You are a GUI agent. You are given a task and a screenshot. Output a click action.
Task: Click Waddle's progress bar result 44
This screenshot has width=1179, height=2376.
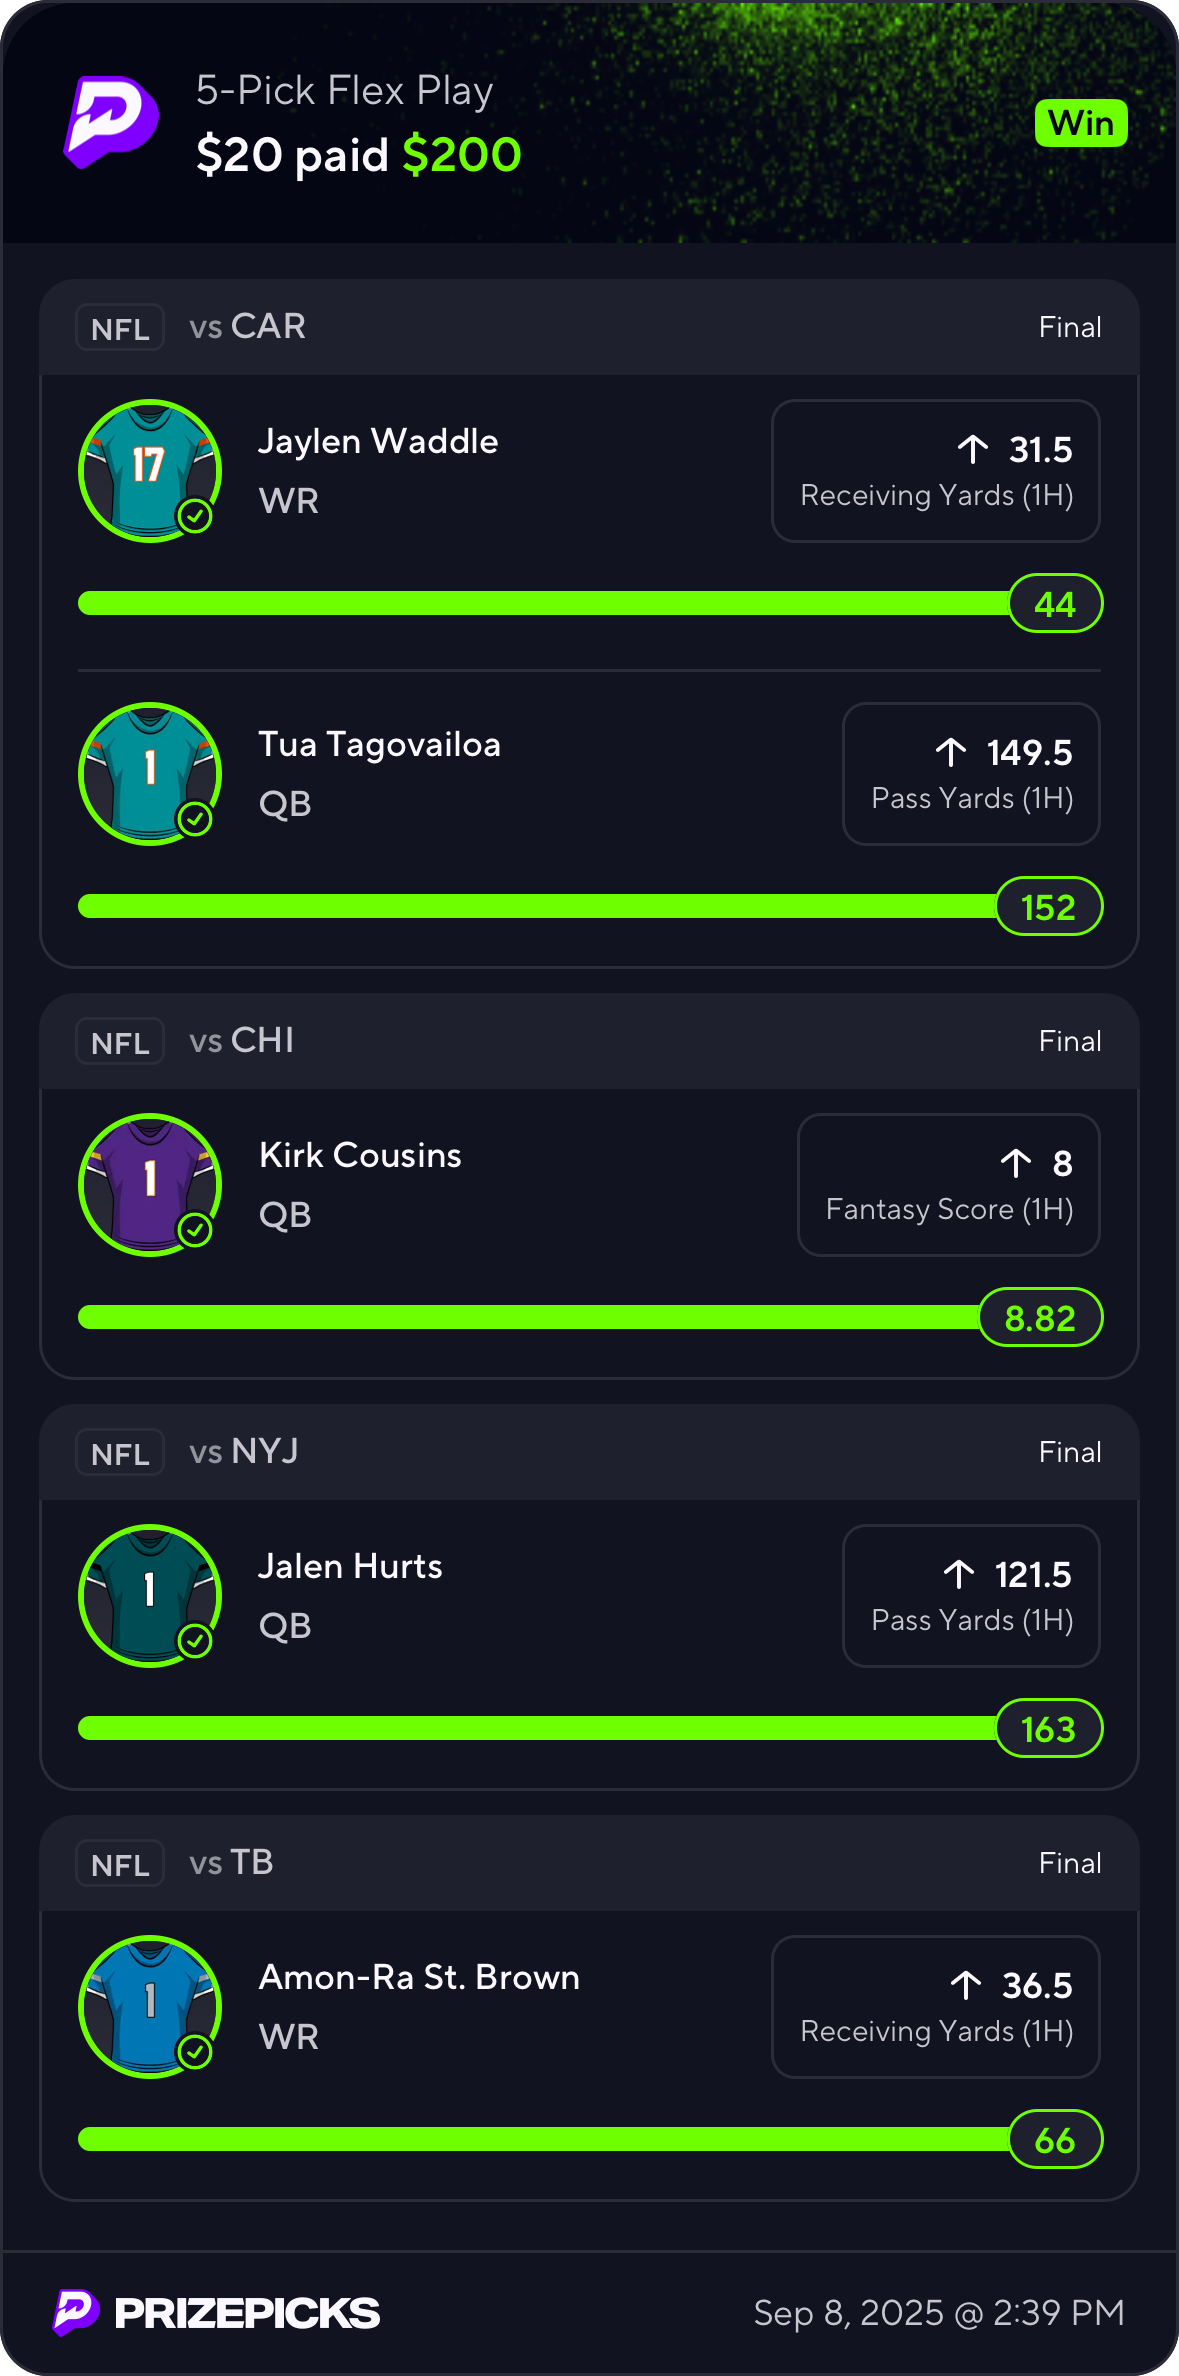1055,604
